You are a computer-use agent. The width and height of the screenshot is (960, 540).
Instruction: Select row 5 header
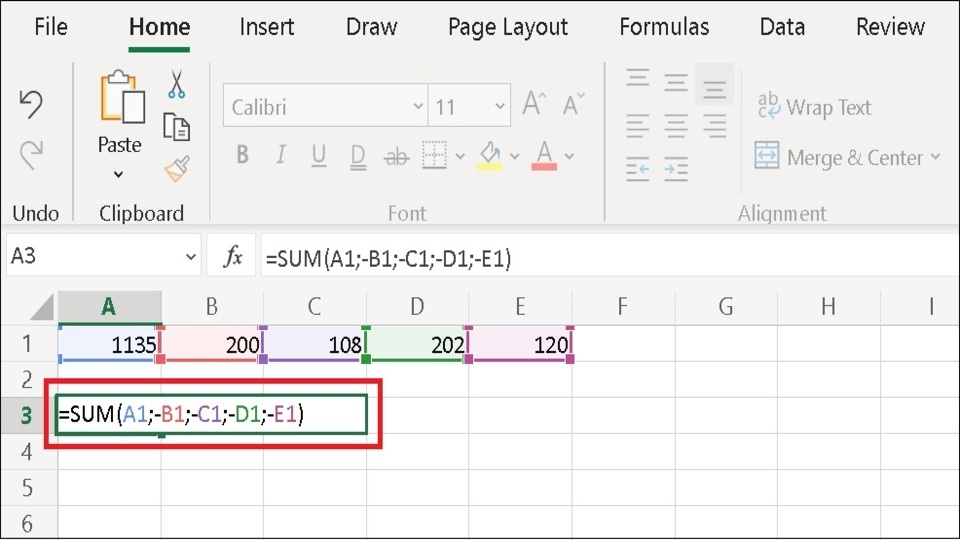click(x=28, y=487)
